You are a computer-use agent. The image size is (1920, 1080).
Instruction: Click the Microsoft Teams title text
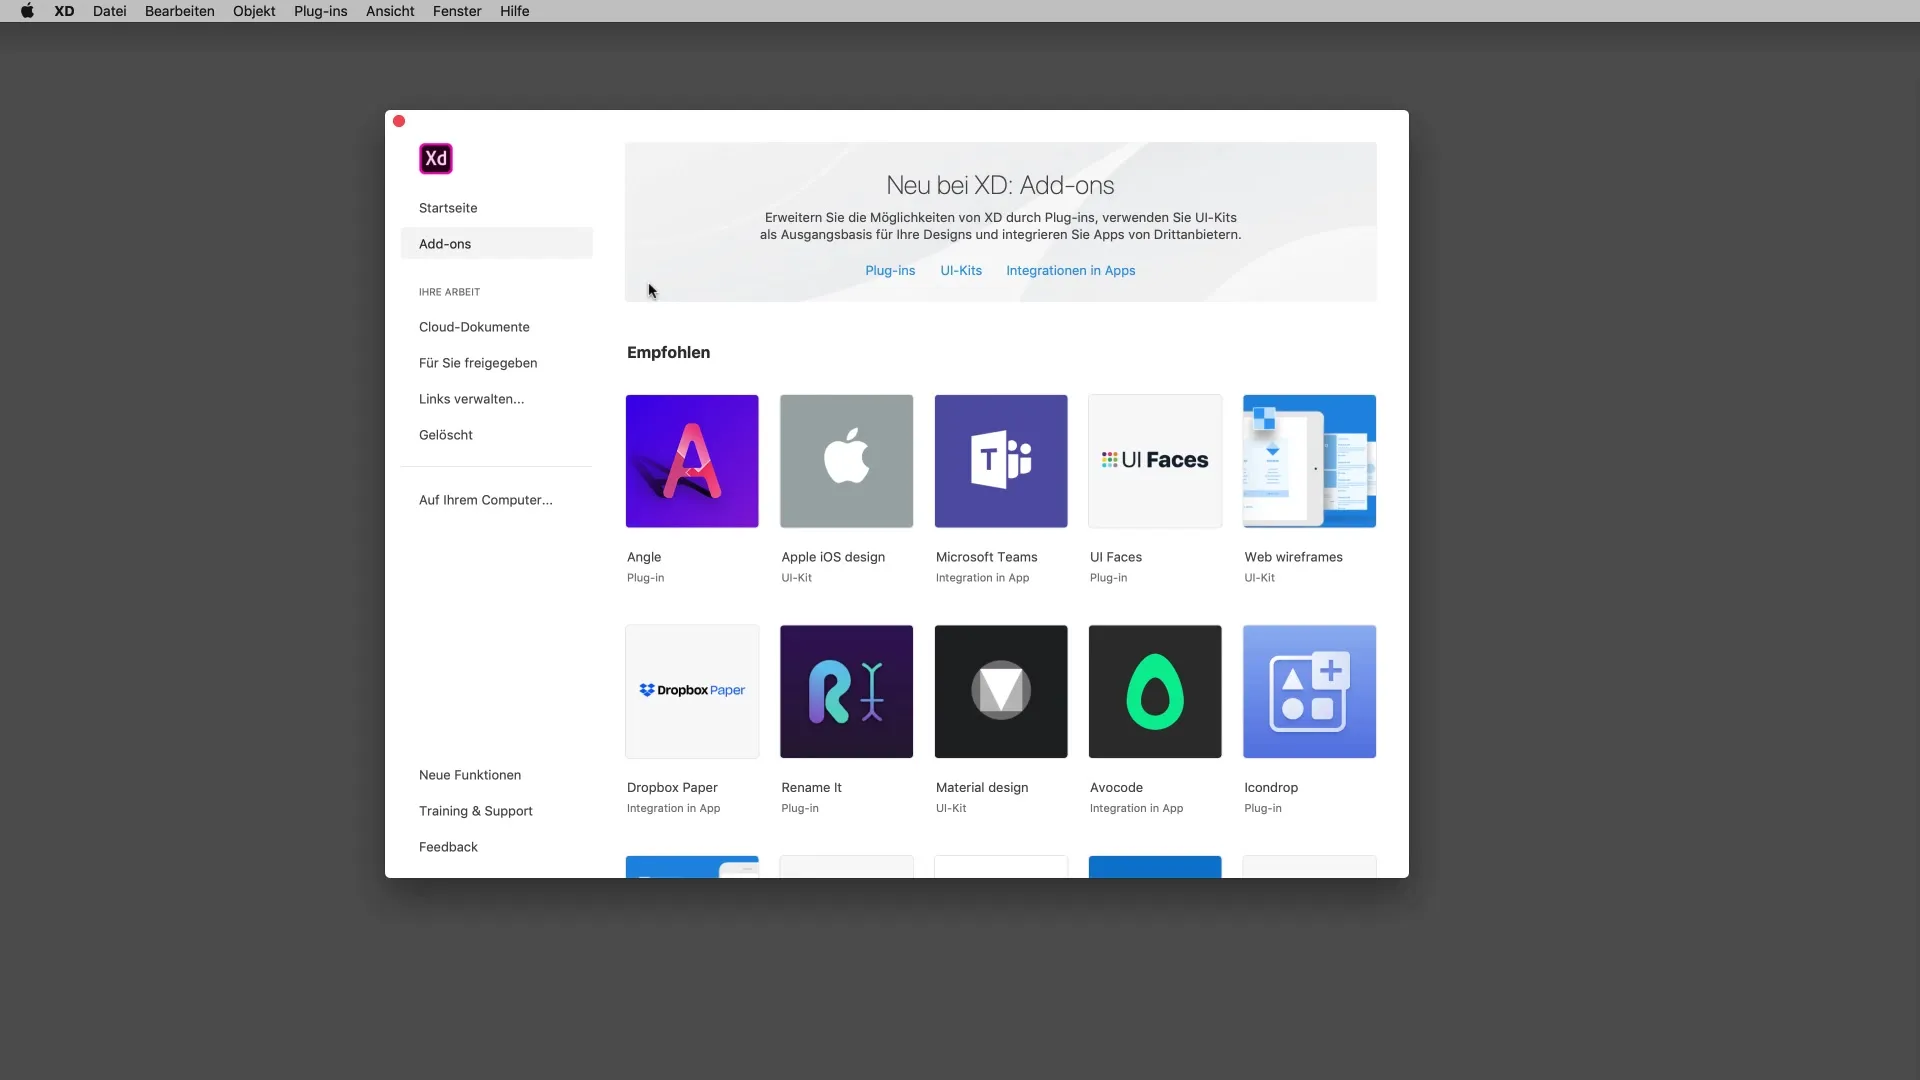point(987,557)
